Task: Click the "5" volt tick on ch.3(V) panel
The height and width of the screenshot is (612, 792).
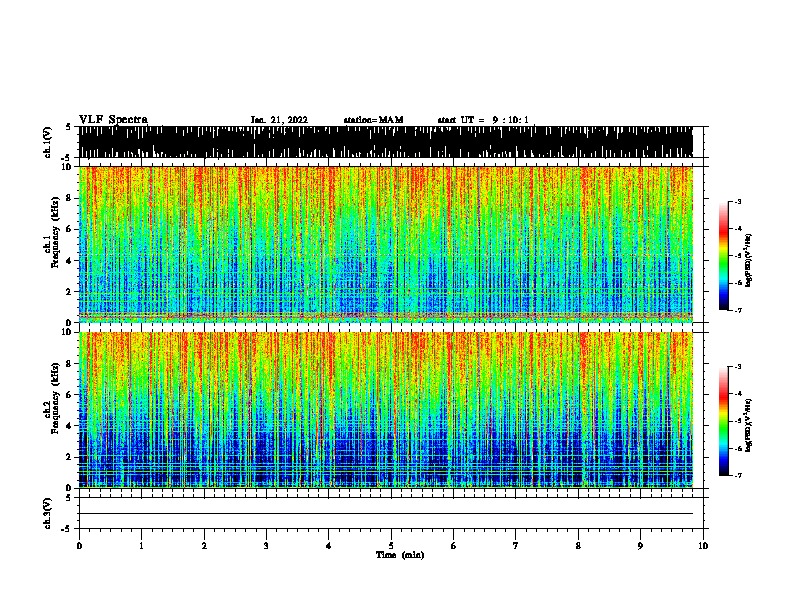Action: click(68, 498)
